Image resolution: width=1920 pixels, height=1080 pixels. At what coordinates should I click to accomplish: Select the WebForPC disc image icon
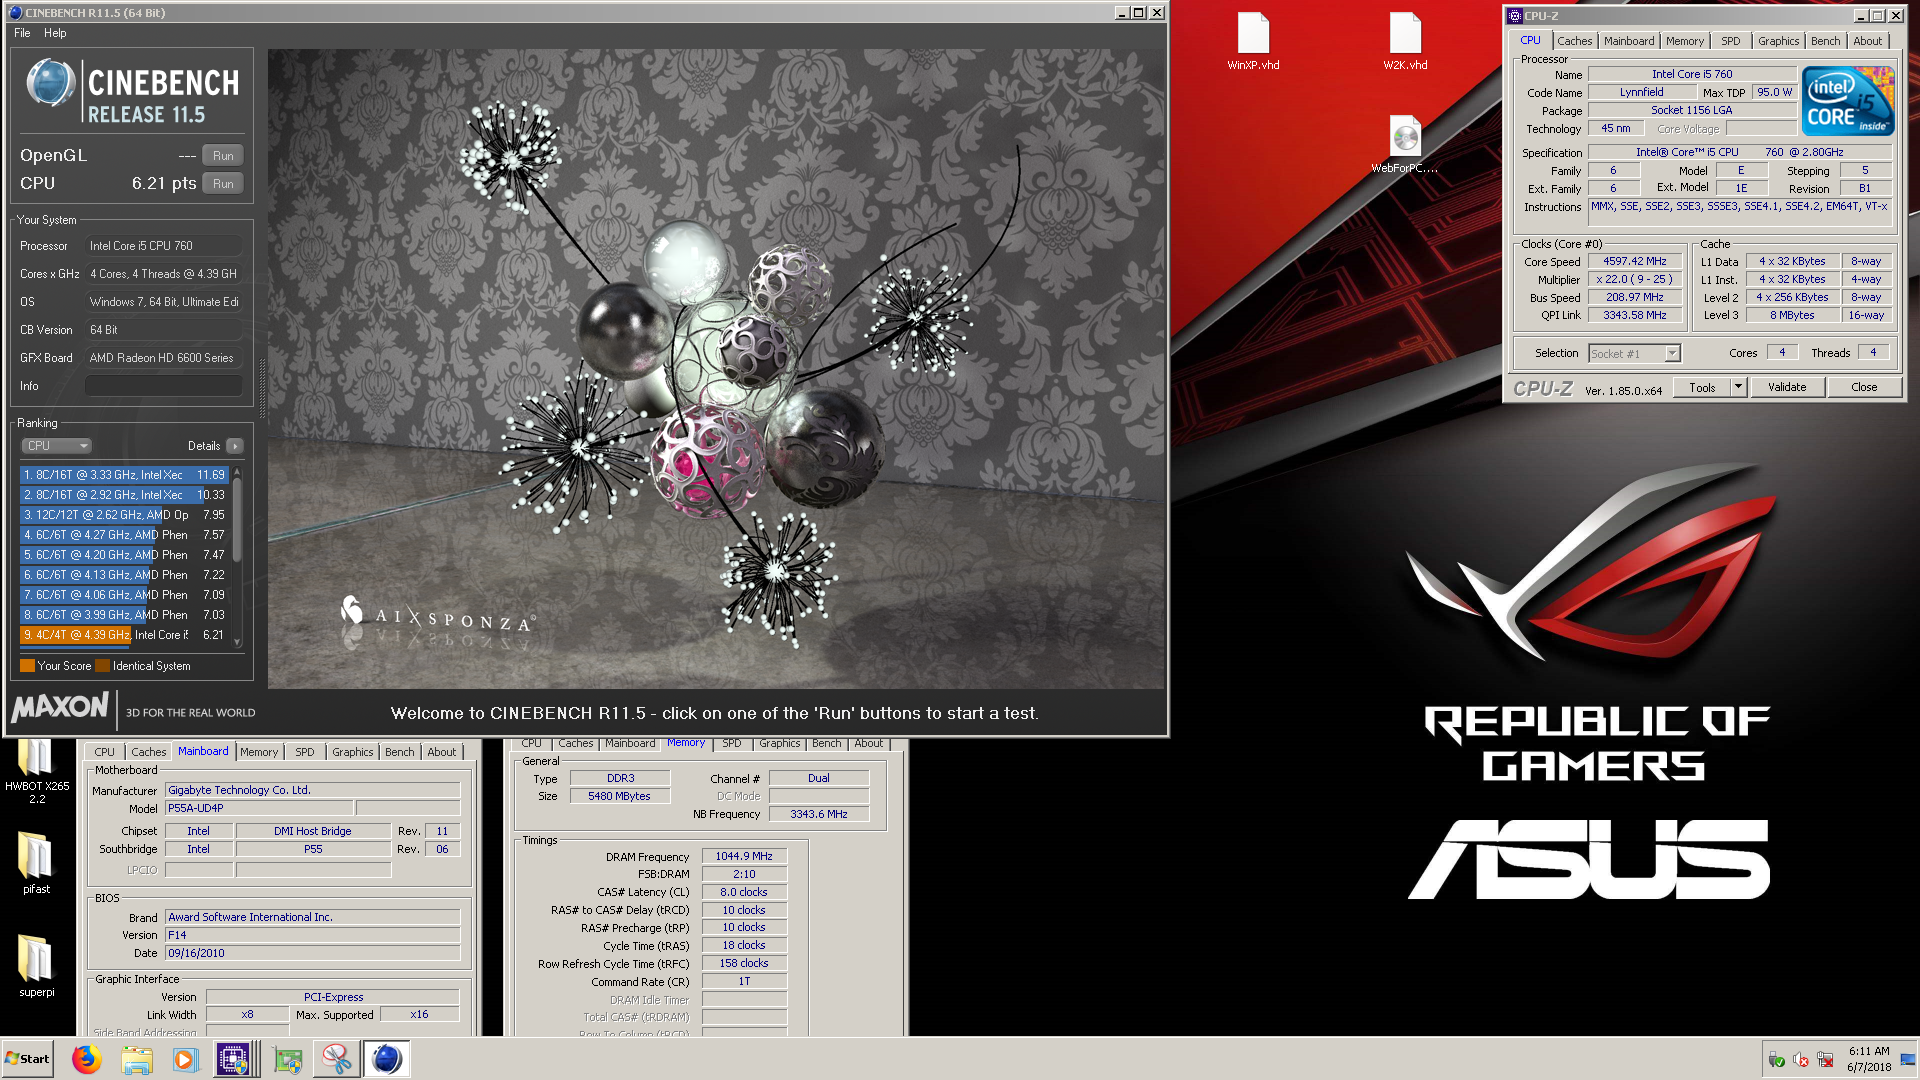point(1405,145)
